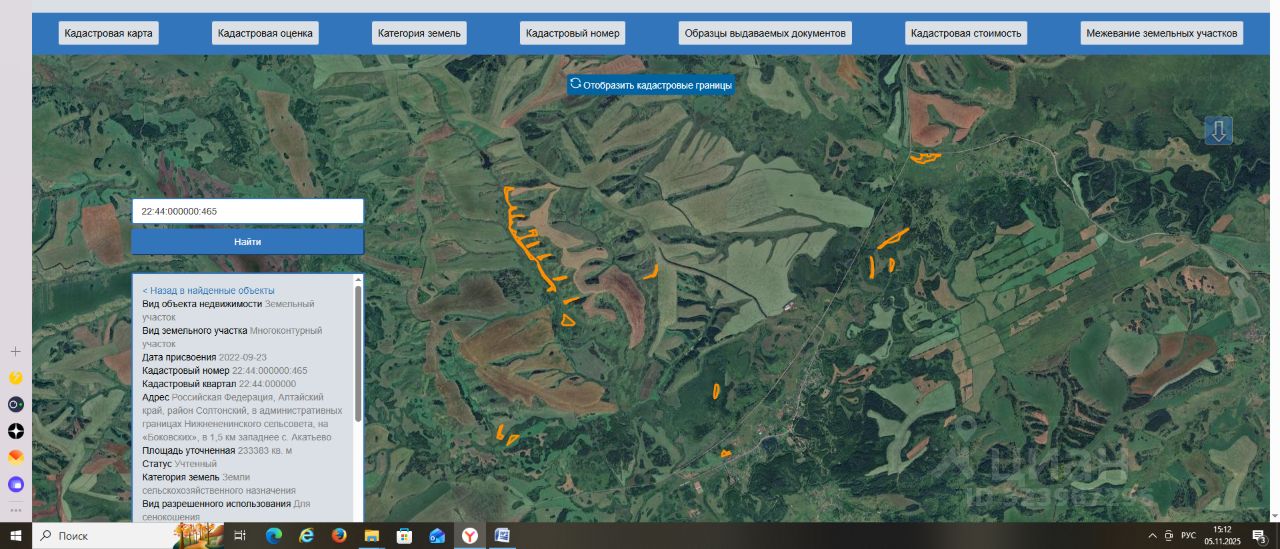Open 'Межевание земельных участков' menu item
Screen dimensions: 1280x549
(1162, 33)
